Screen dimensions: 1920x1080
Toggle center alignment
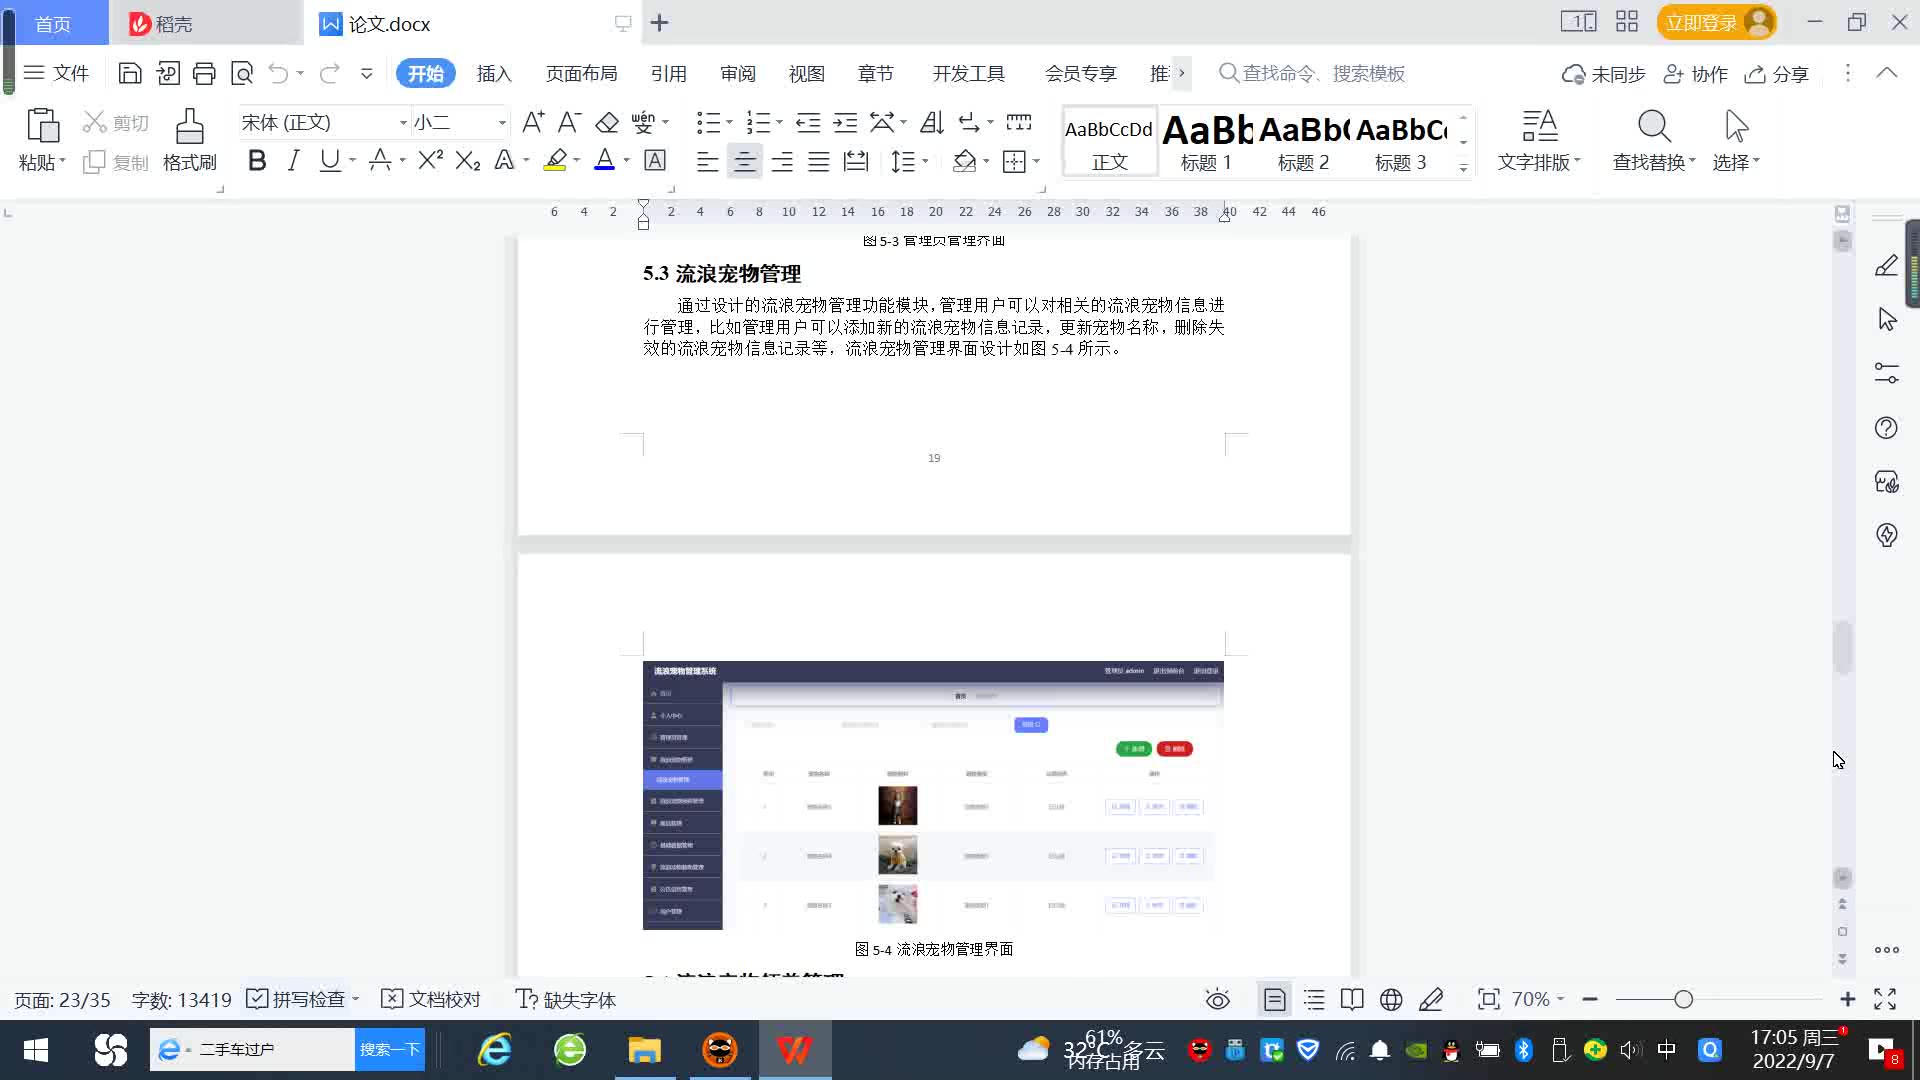coord(744,161)
